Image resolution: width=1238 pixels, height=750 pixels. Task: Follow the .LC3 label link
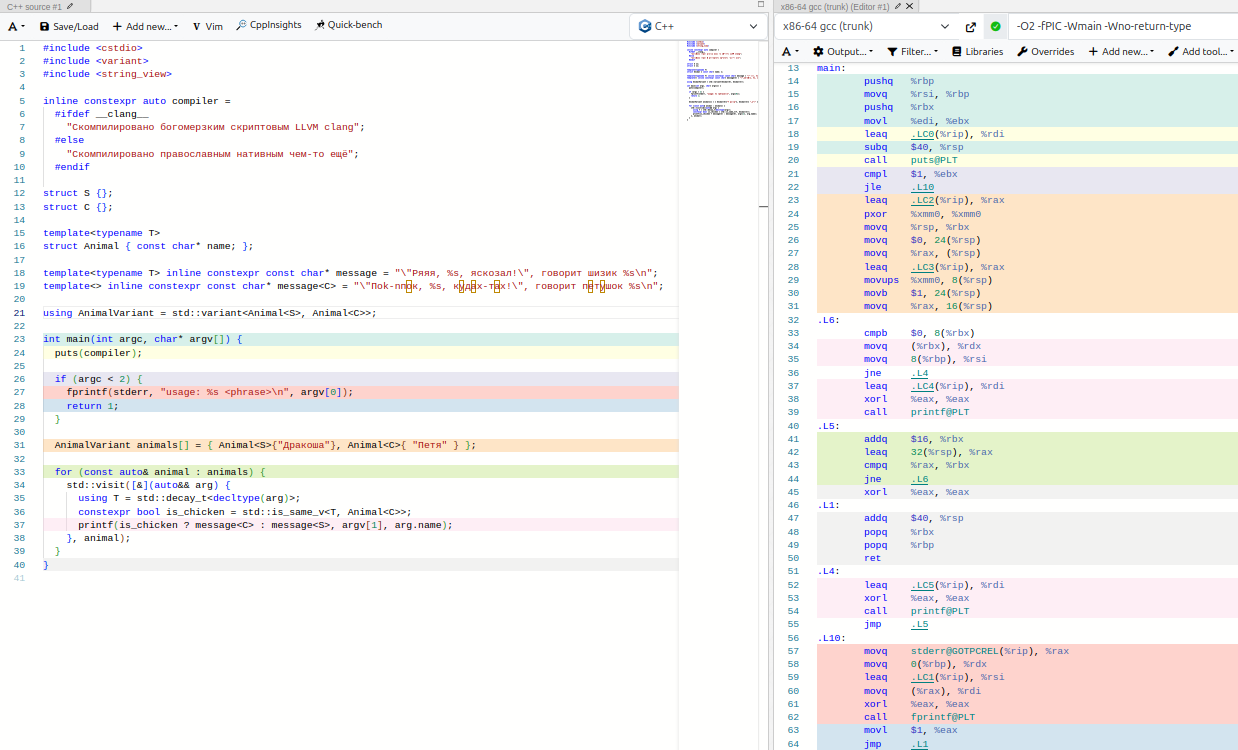(x=922, y=266)
